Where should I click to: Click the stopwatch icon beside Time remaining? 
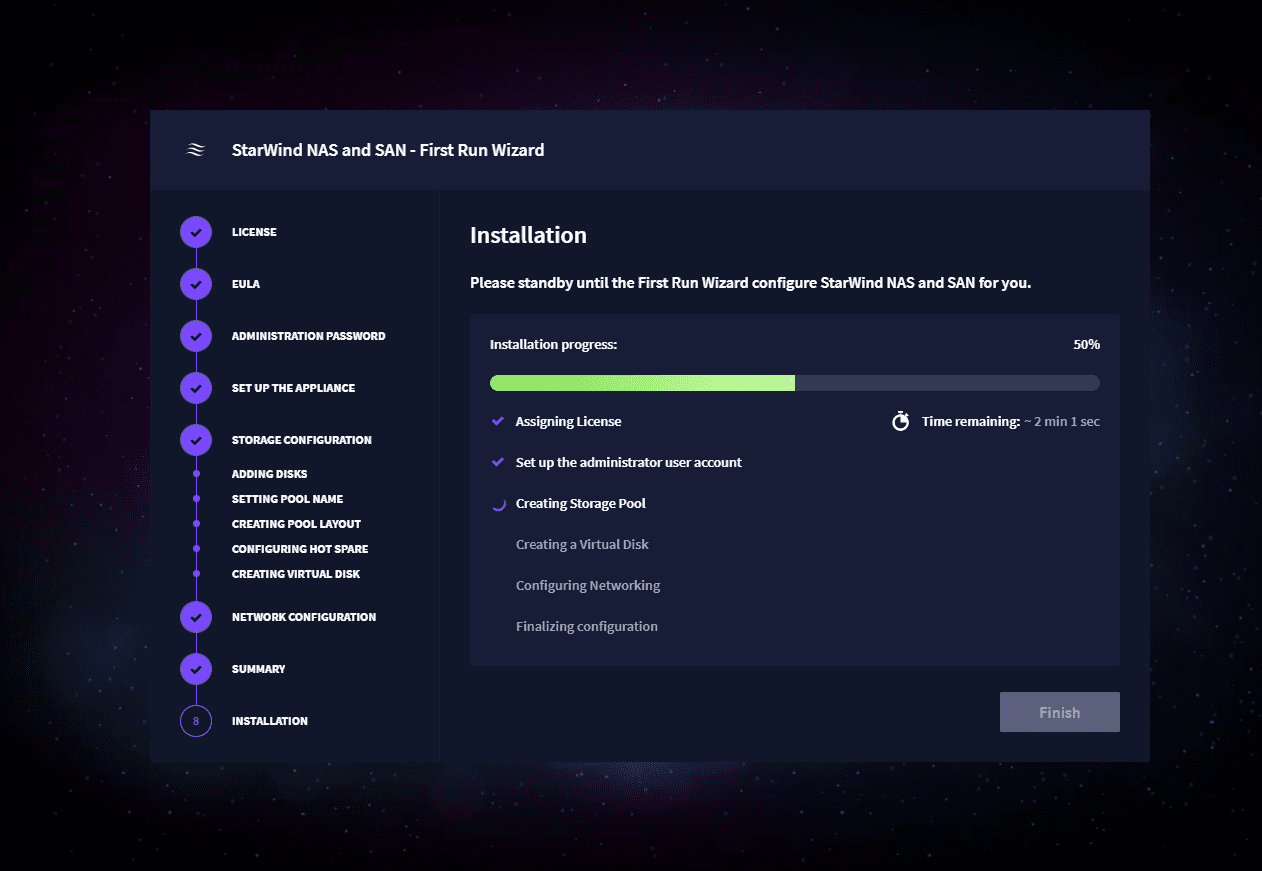(x=901, y=421)
